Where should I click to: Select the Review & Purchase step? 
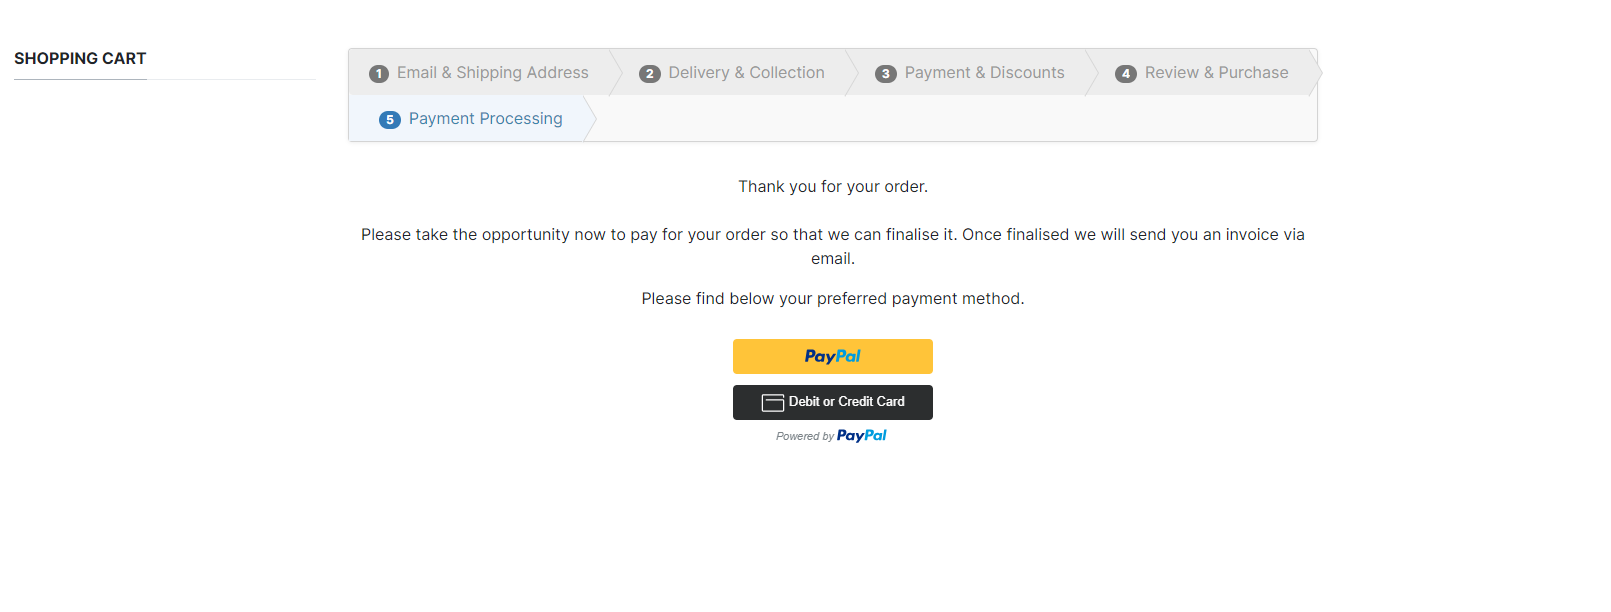tap(1216, 73)
